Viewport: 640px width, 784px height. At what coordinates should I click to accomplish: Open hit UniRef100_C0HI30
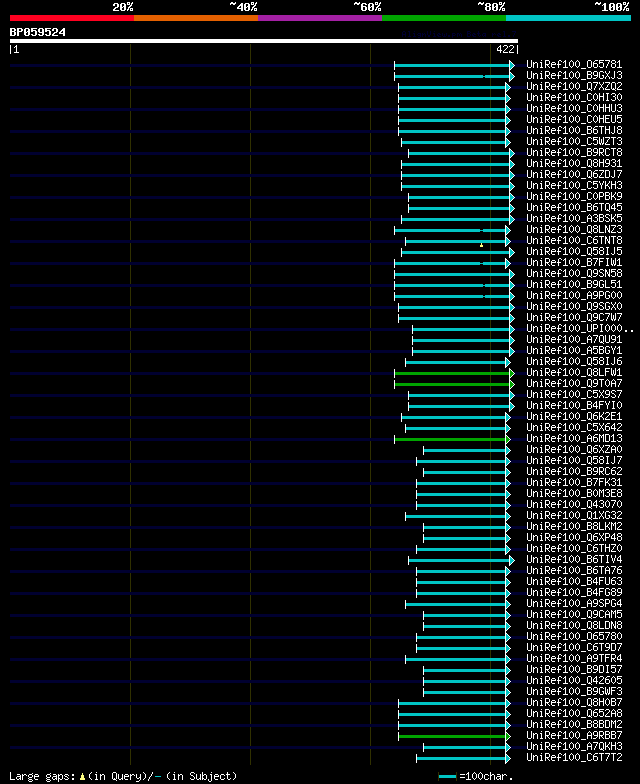[574, 98]
